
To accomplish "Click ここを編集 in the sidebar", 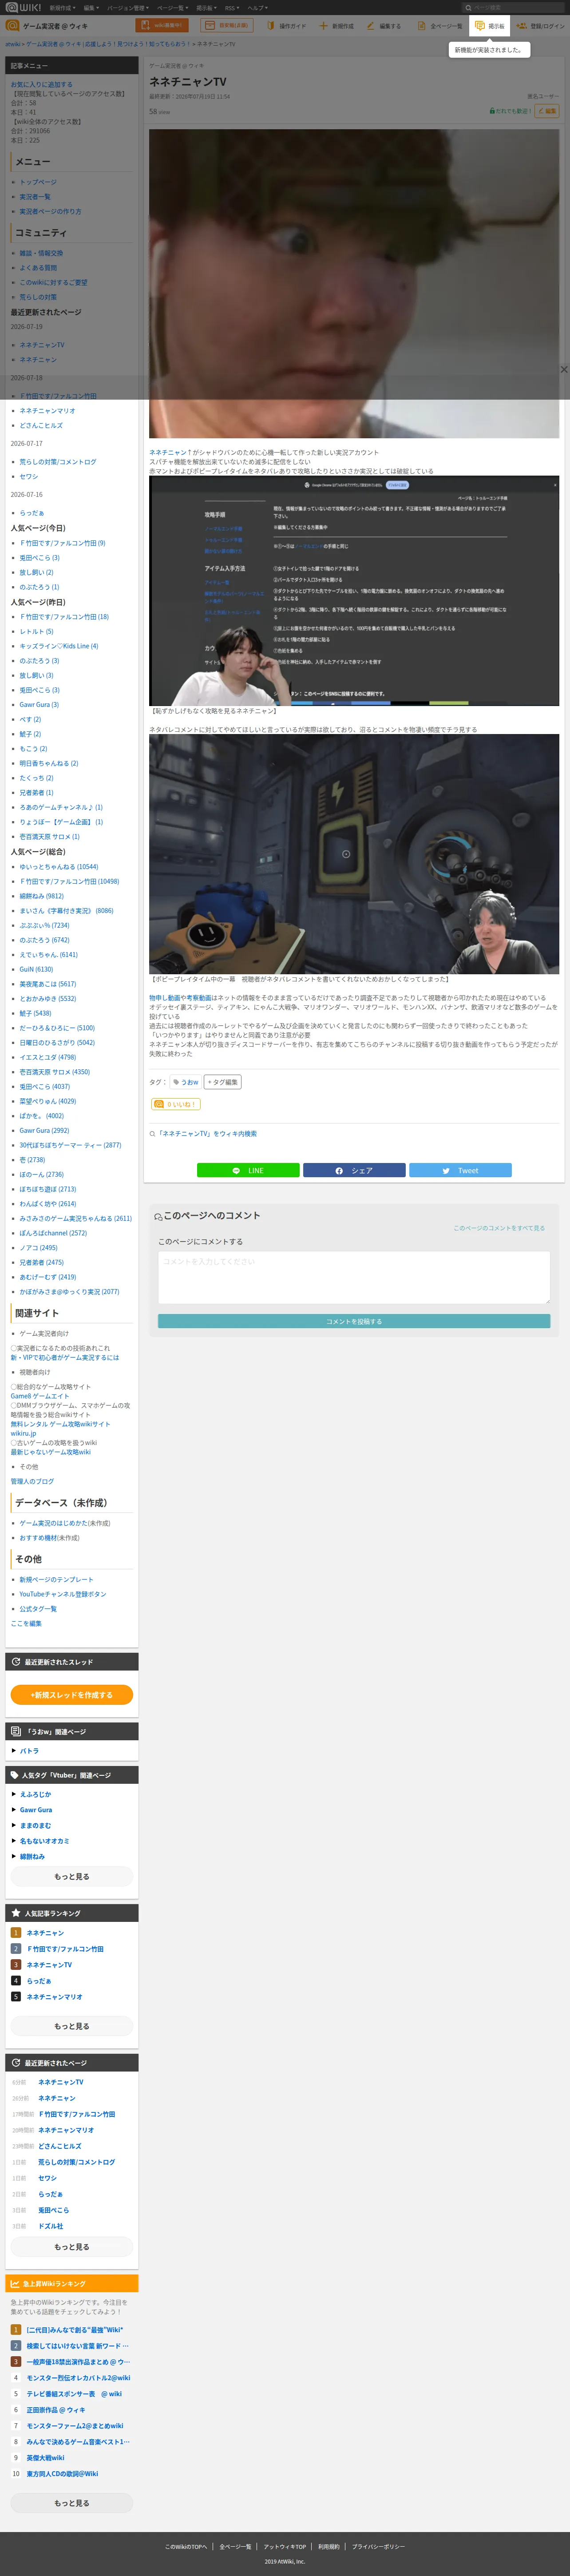I will pyautogui.click(x=26, y=1624).
